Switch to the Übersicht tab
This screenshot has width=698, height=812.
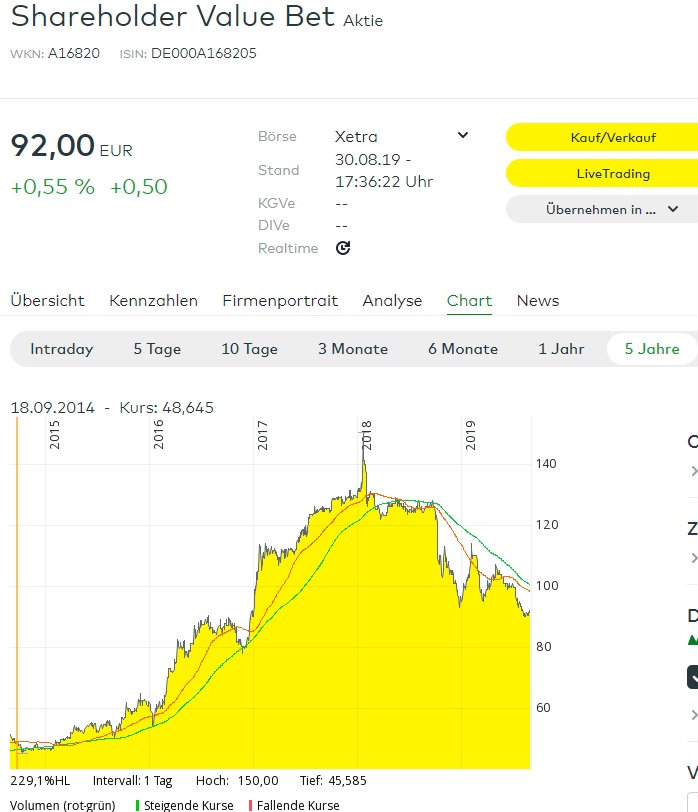[47, 301]
